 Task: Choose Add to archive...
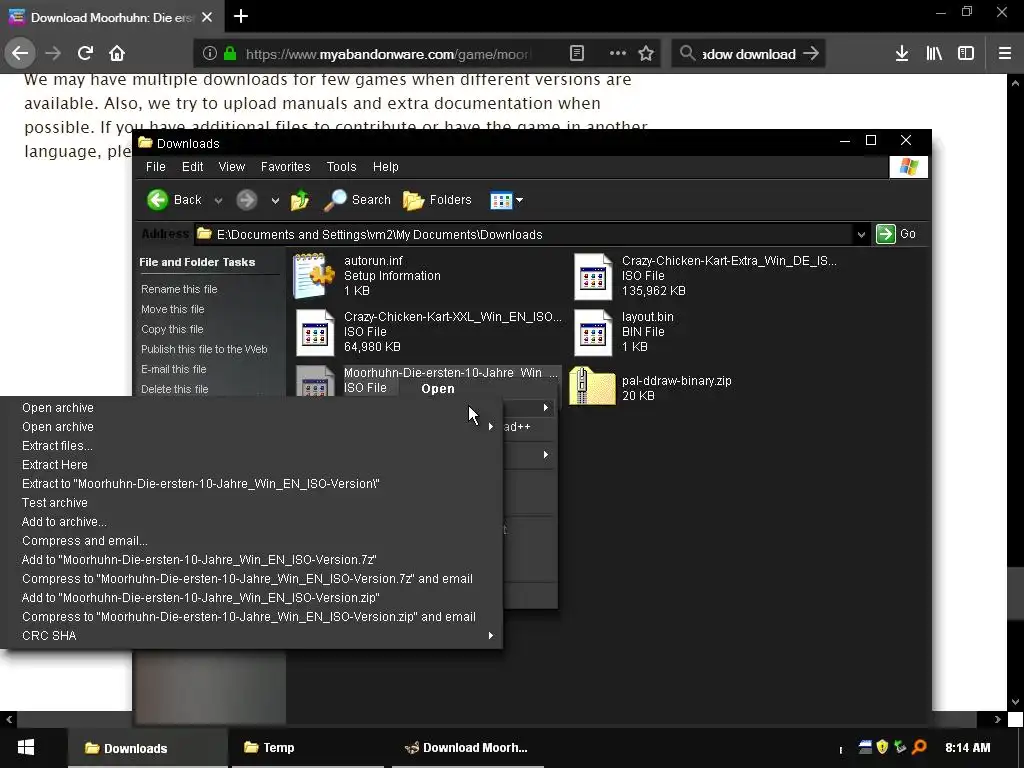coord(252,521)
